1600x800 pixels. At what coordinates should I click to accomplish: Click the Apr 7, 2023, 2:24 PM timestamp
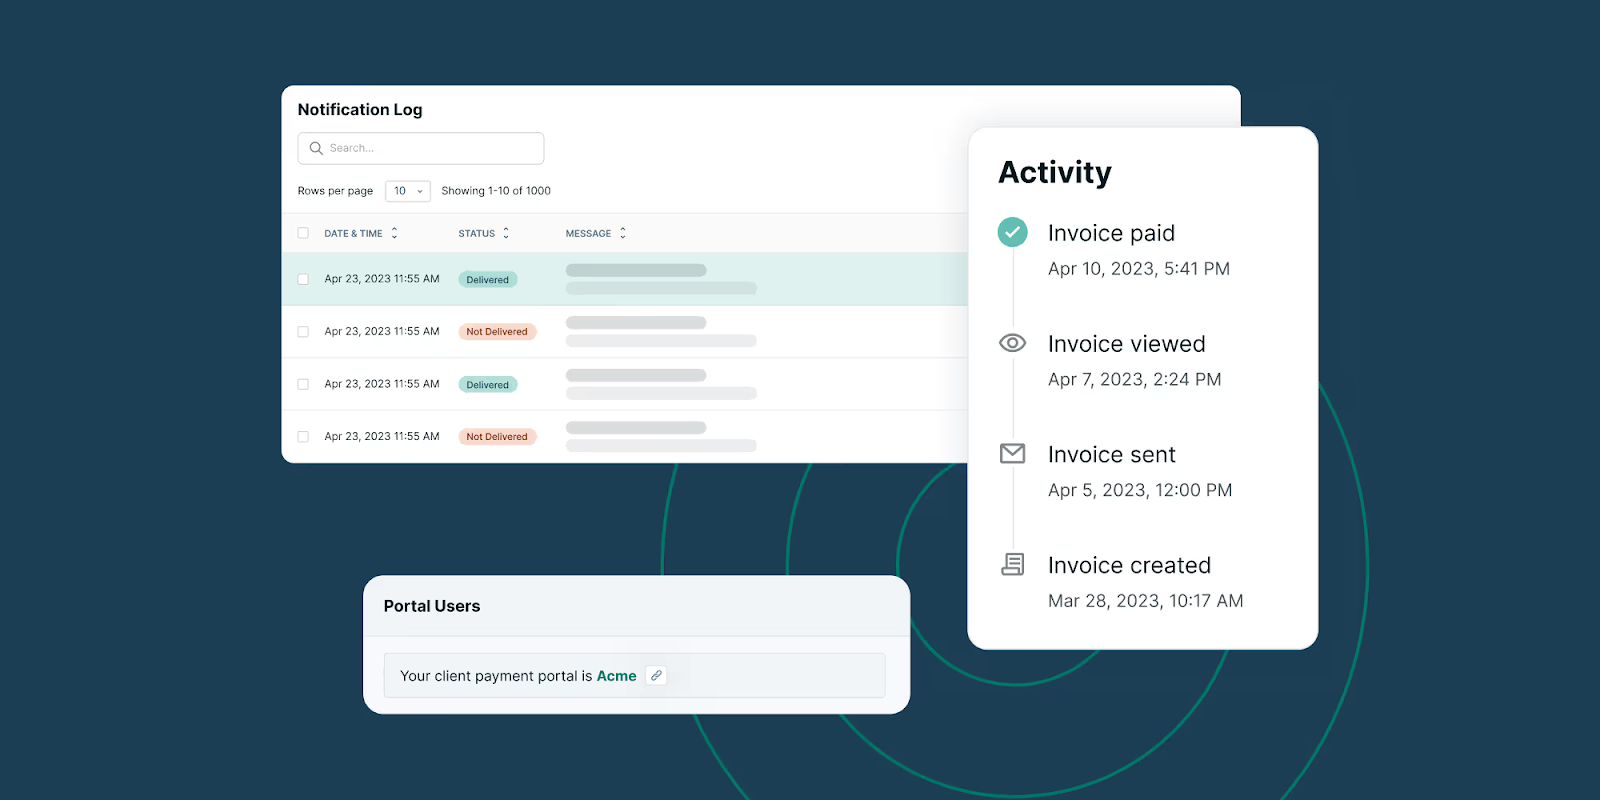click(1135, 380)
